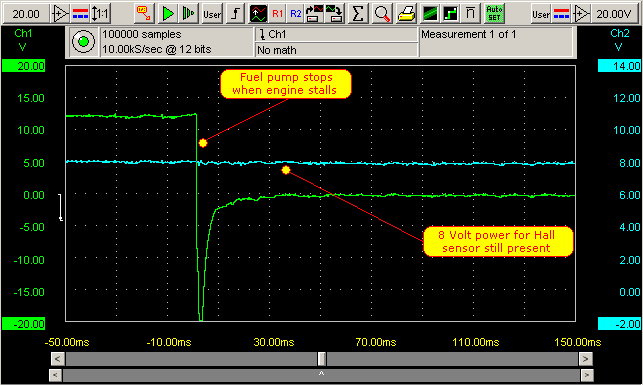643x385 pixels.
Task: Click the red/green waveform display icon
Action: click(x=259, y=14)
